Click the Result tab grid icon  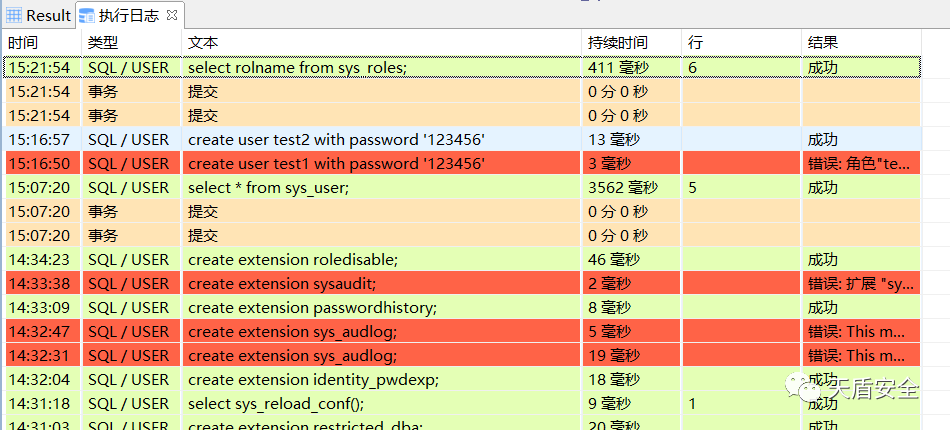click(14, 16)
